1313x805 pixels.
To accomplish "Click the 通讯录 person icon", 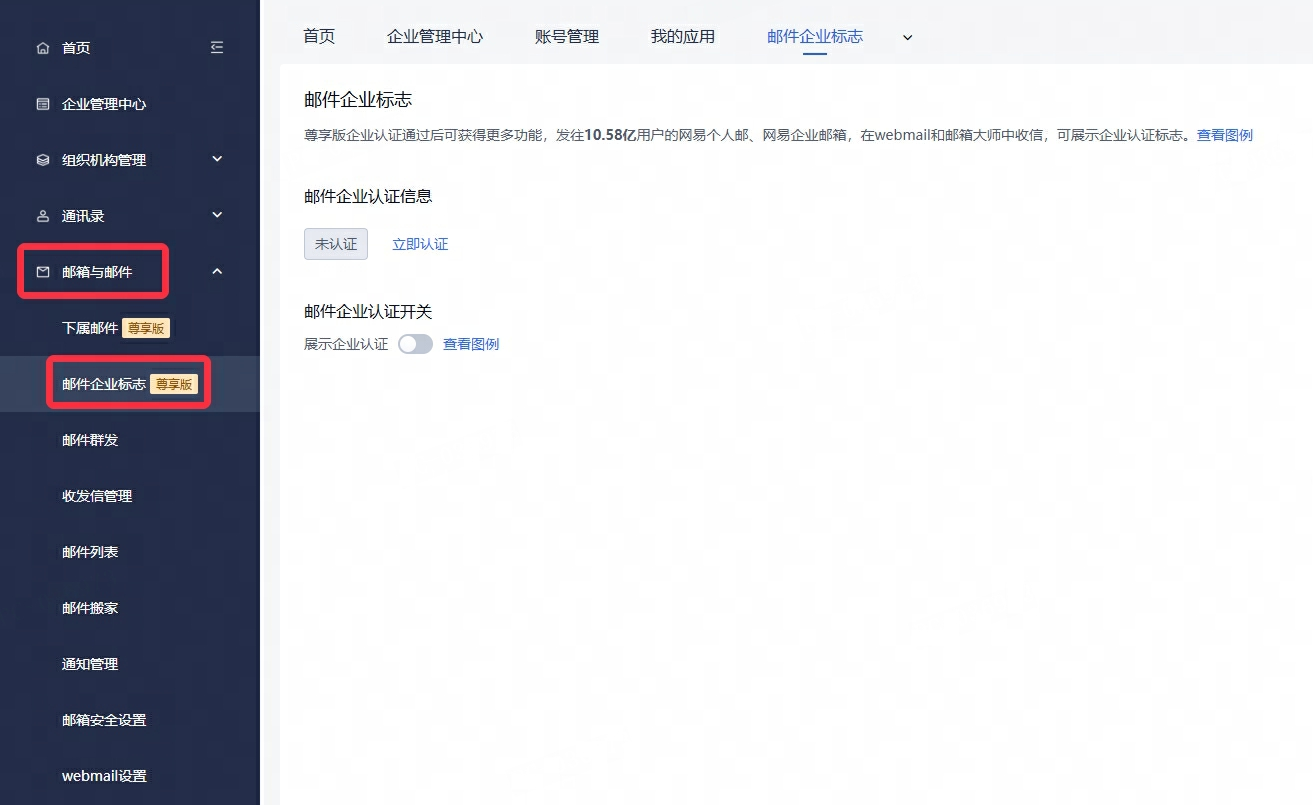I will tap(42, 216).
